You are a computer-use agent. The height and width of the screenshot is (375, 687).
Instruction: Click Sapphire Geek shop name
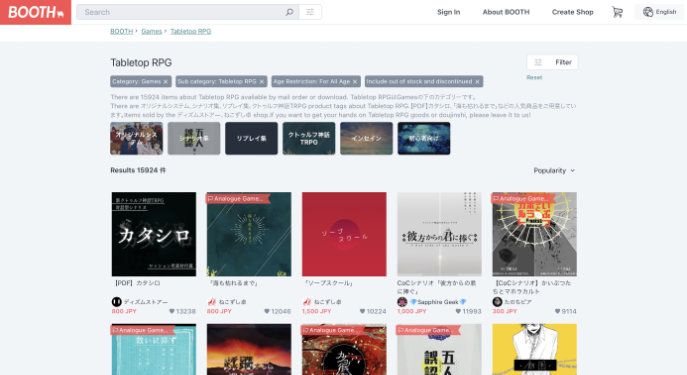tap(438, 302)
